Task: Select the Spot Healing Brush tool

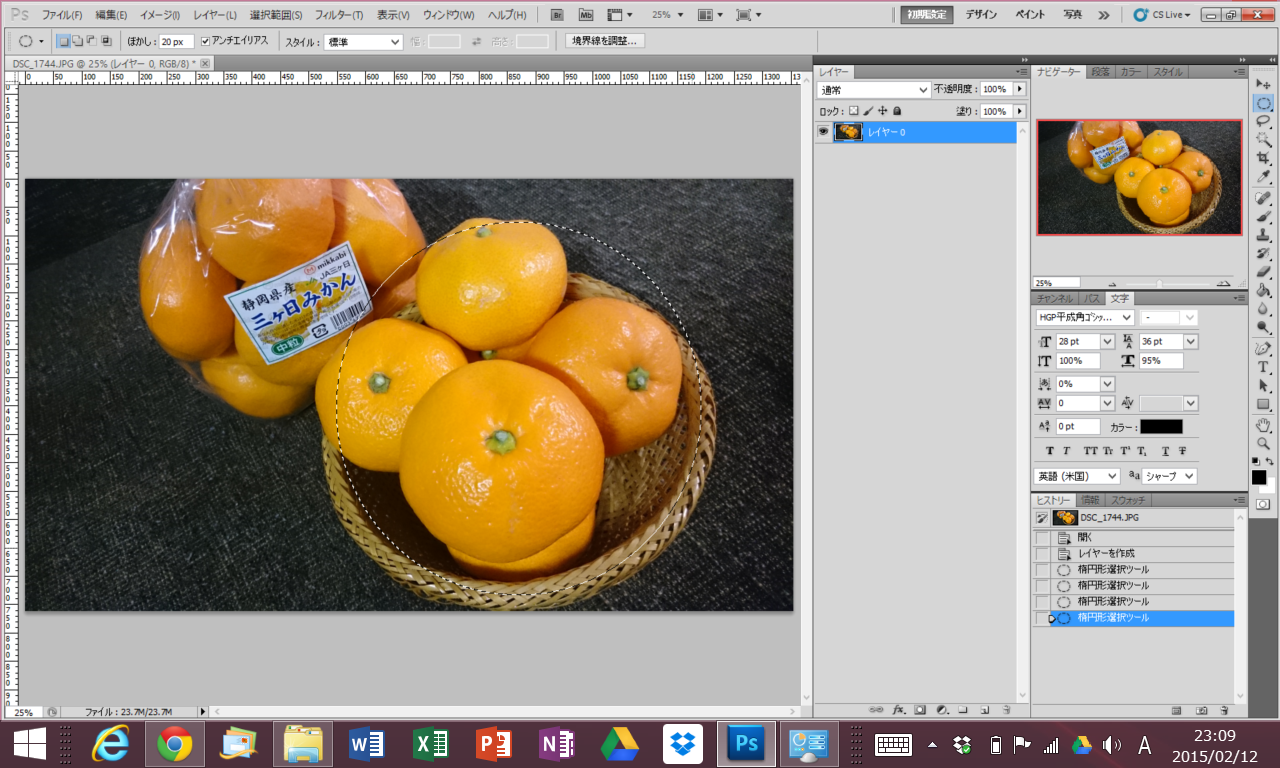Action: pyautogui.click(x=1263, y=198)
